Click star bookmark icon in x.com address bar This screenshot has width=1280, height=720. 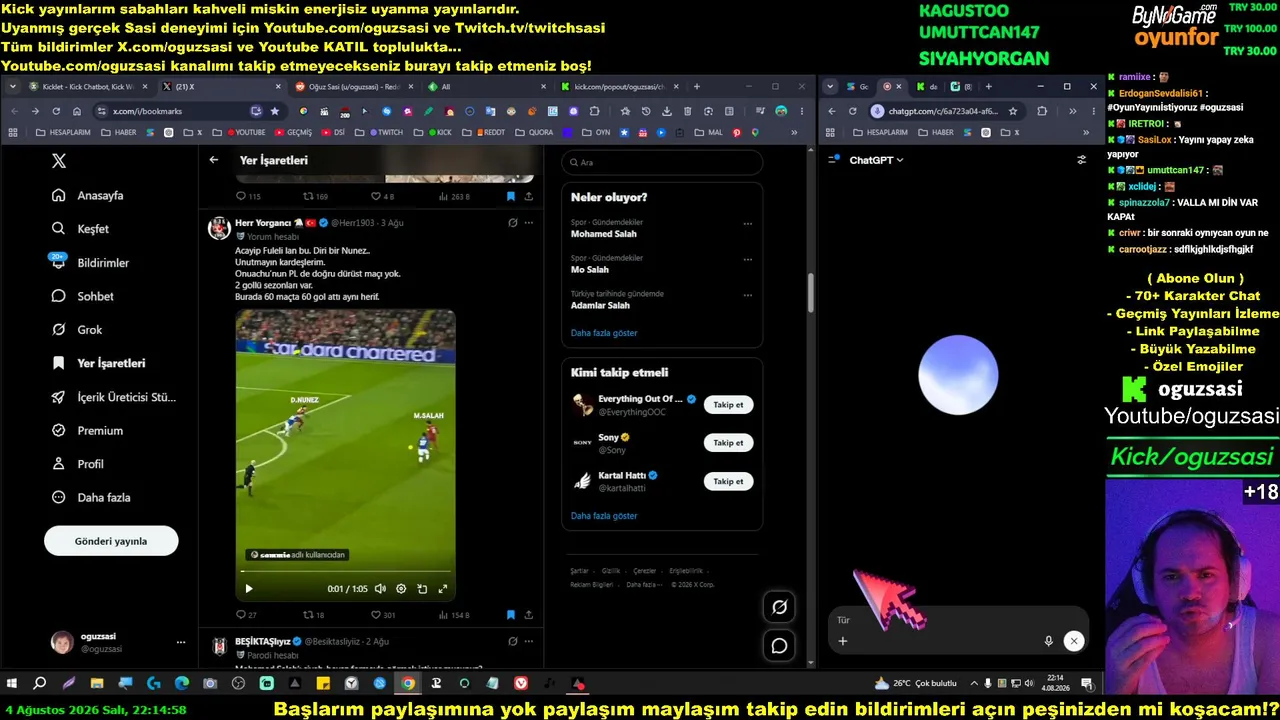click(x=275, y=111)
